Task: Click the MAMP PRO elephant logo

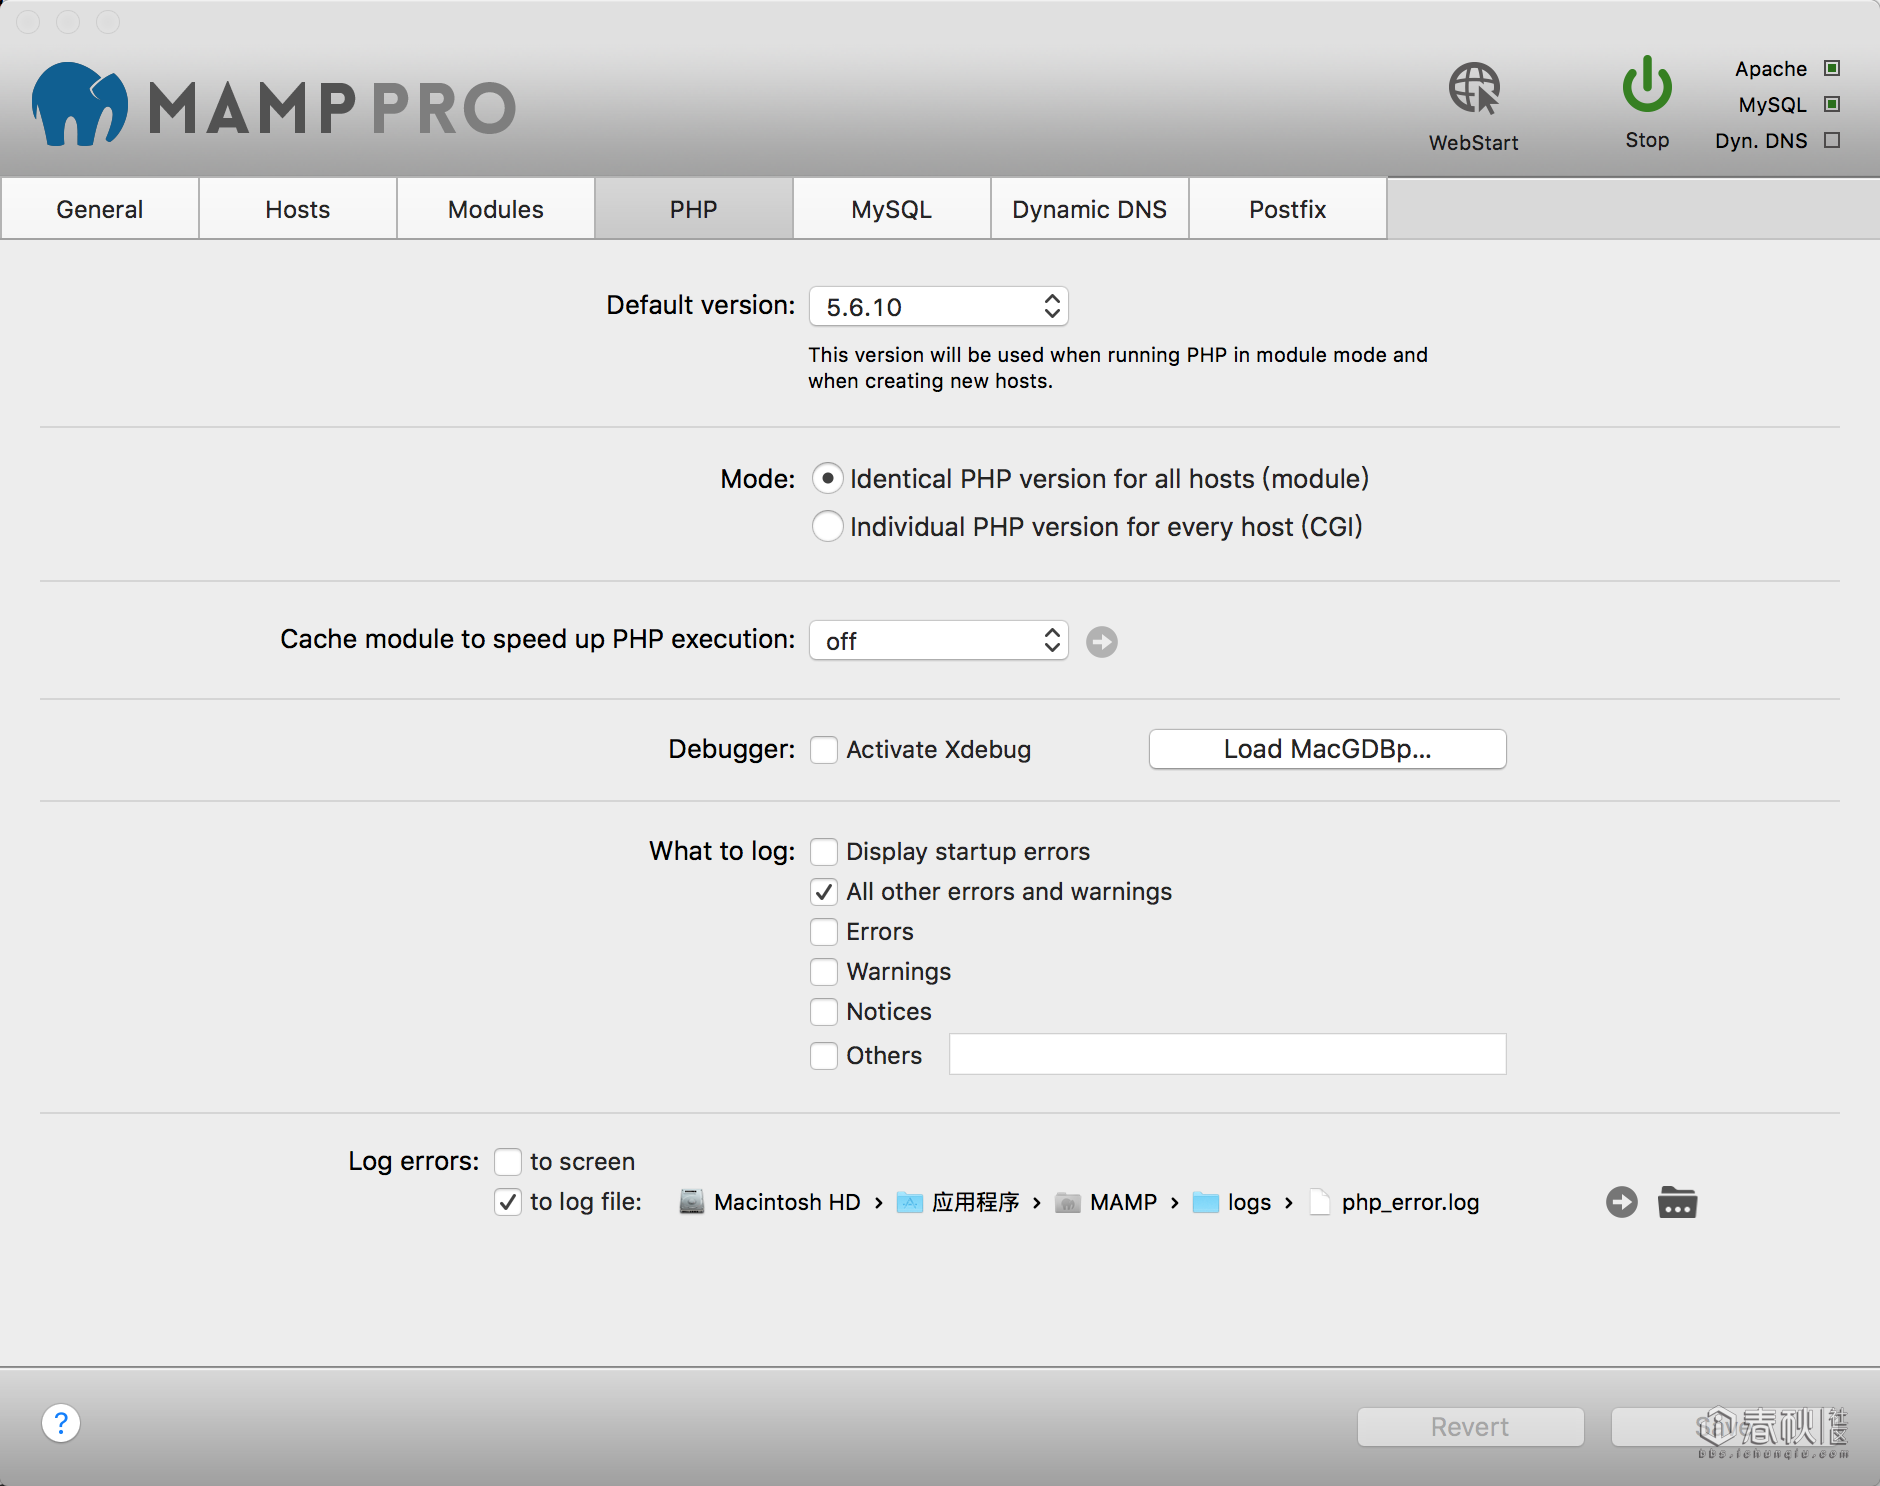Action: 80,105
